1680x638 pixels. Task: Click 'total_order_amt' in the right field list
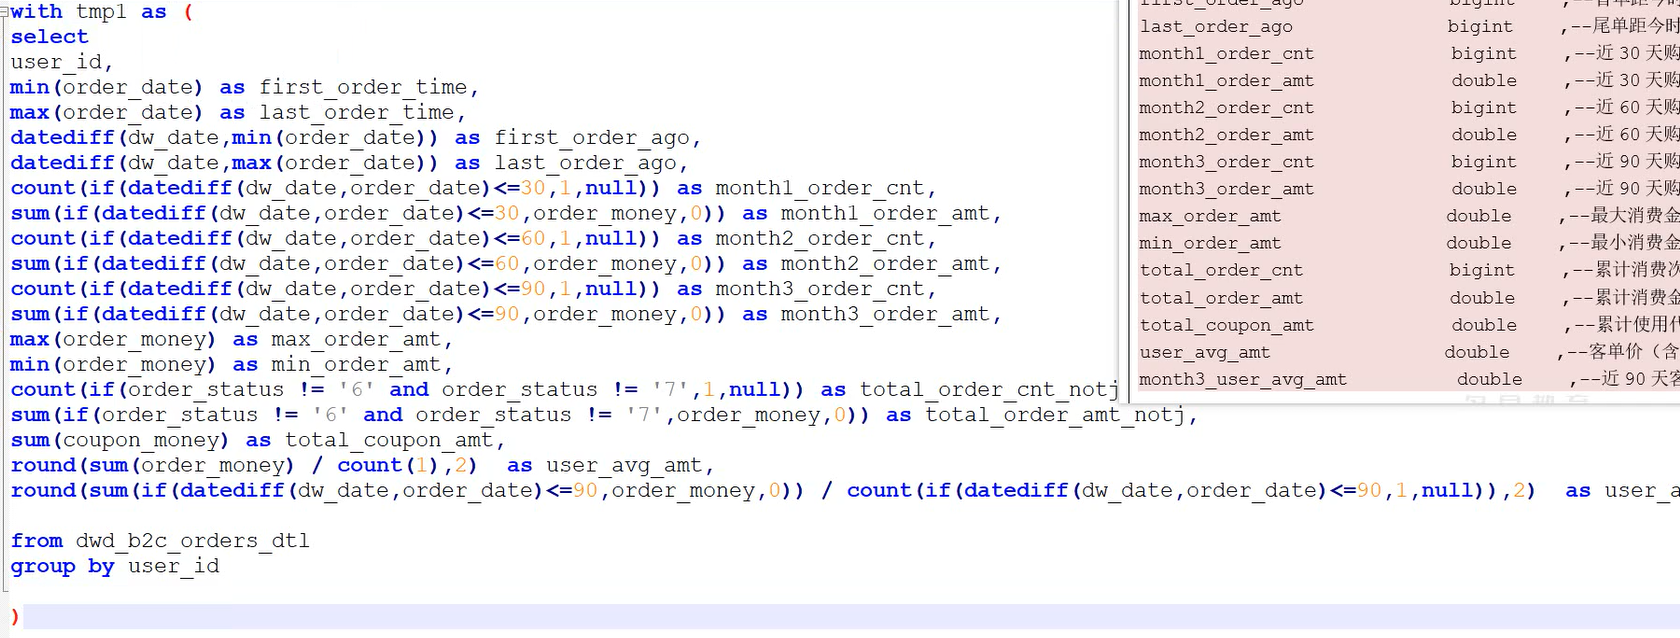[x=1221, y=298]
